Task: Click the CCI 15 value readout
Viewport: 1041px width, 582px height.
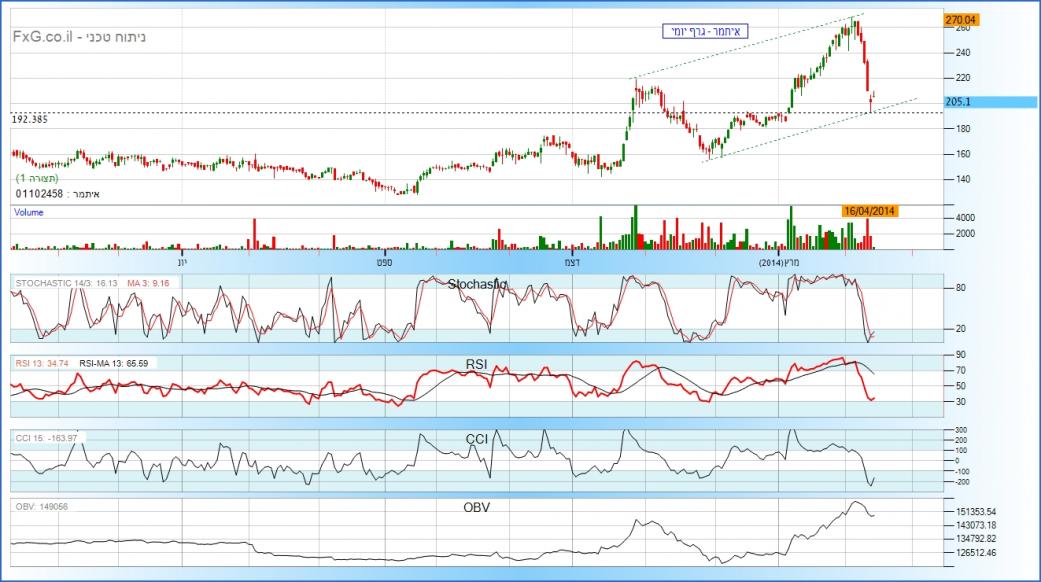Action: (46, 437)
